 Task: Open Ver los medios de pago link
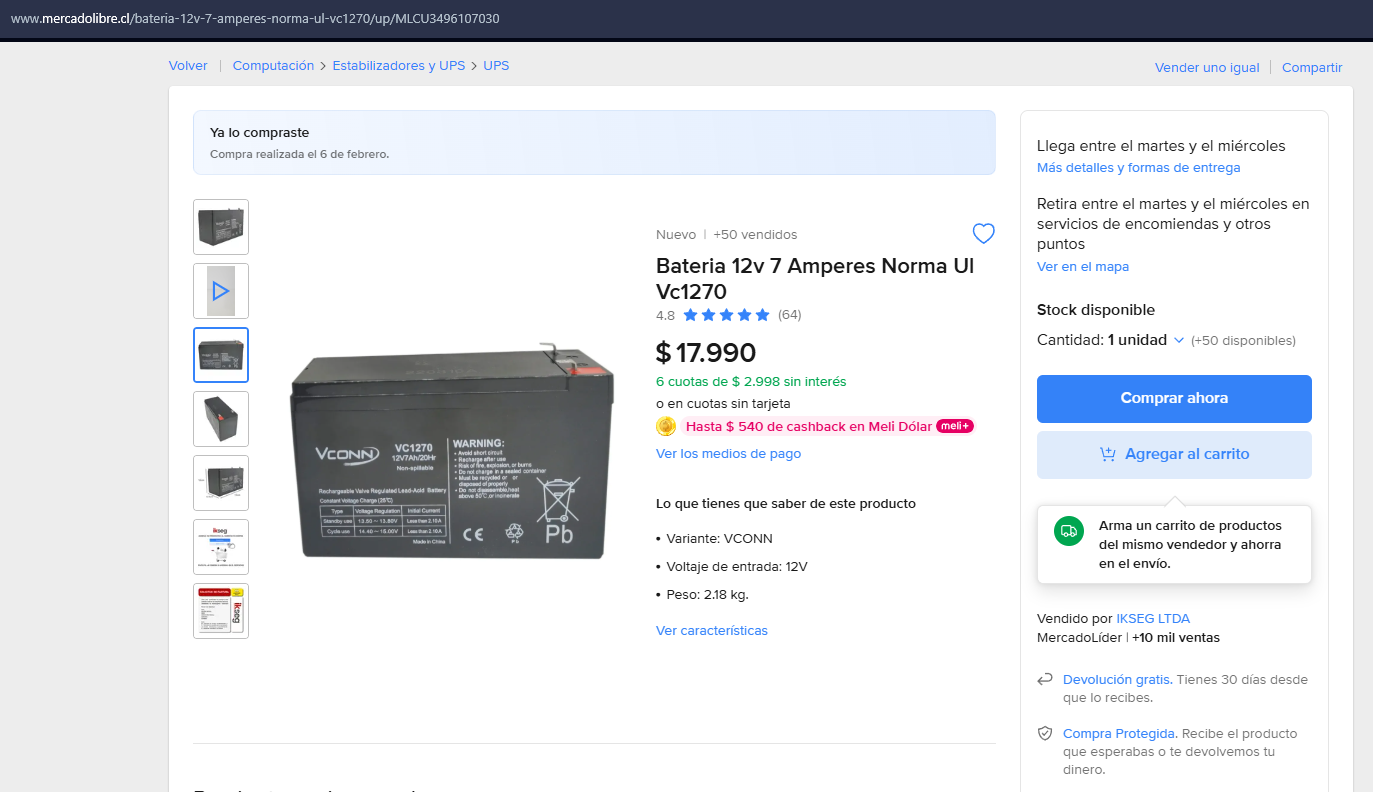click(728, 454)
